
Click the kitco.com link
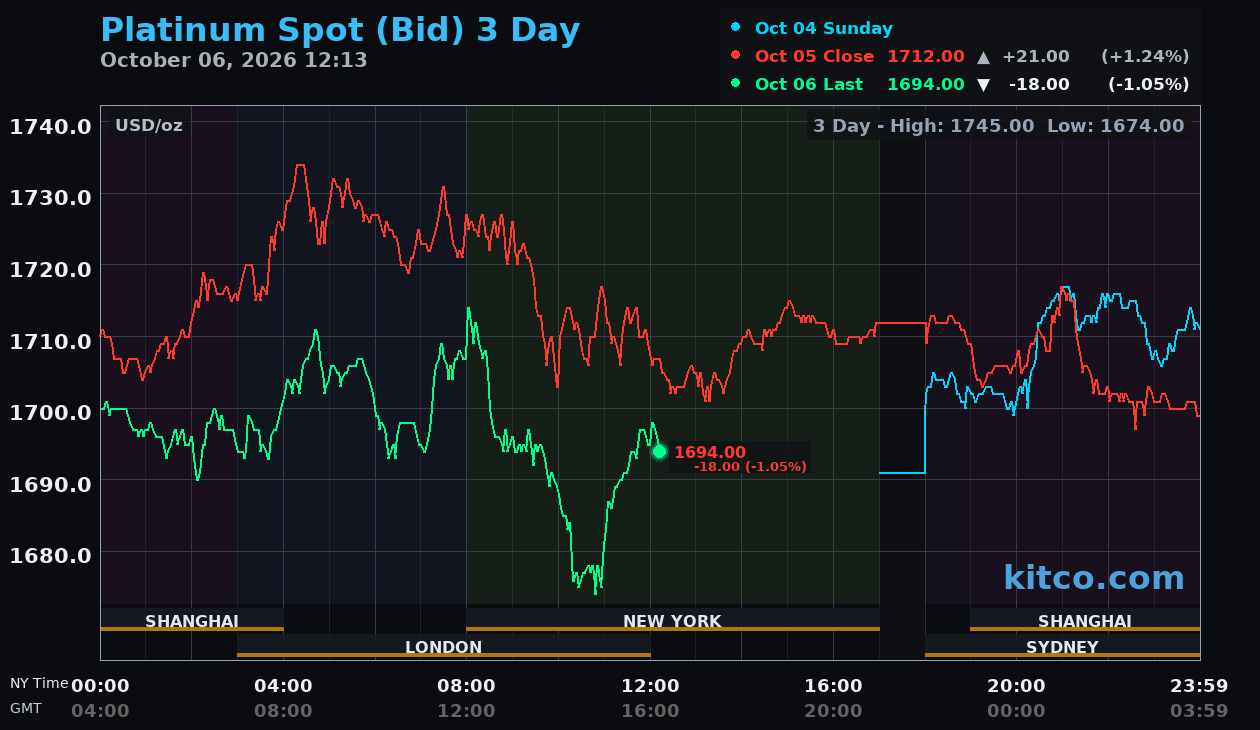pyautogui.click(x=1094, y=577)
